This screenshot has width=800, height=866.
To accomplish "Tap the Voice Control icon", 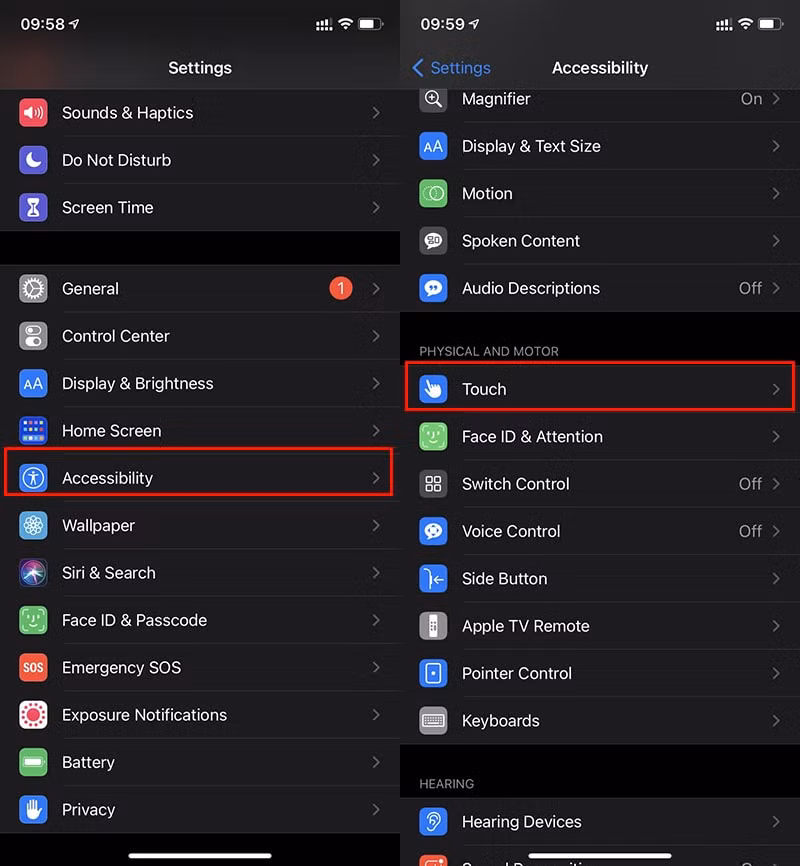I will pyautogui.click(x=433, y=531).
